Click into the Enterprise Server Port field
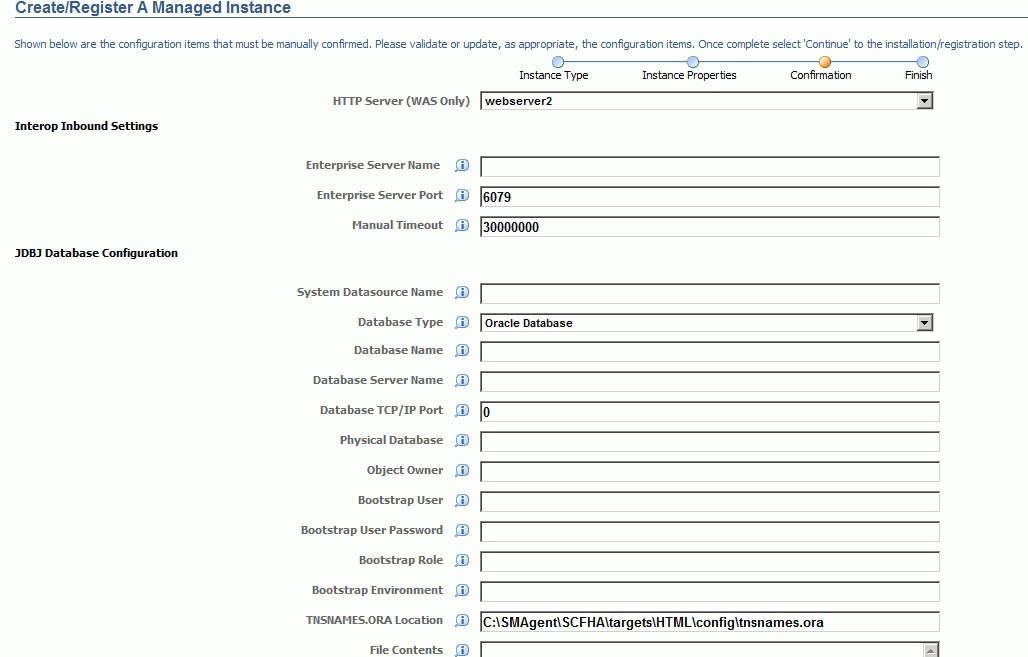This screenshot has width=1028, height=657. click(x=709, y=197)
